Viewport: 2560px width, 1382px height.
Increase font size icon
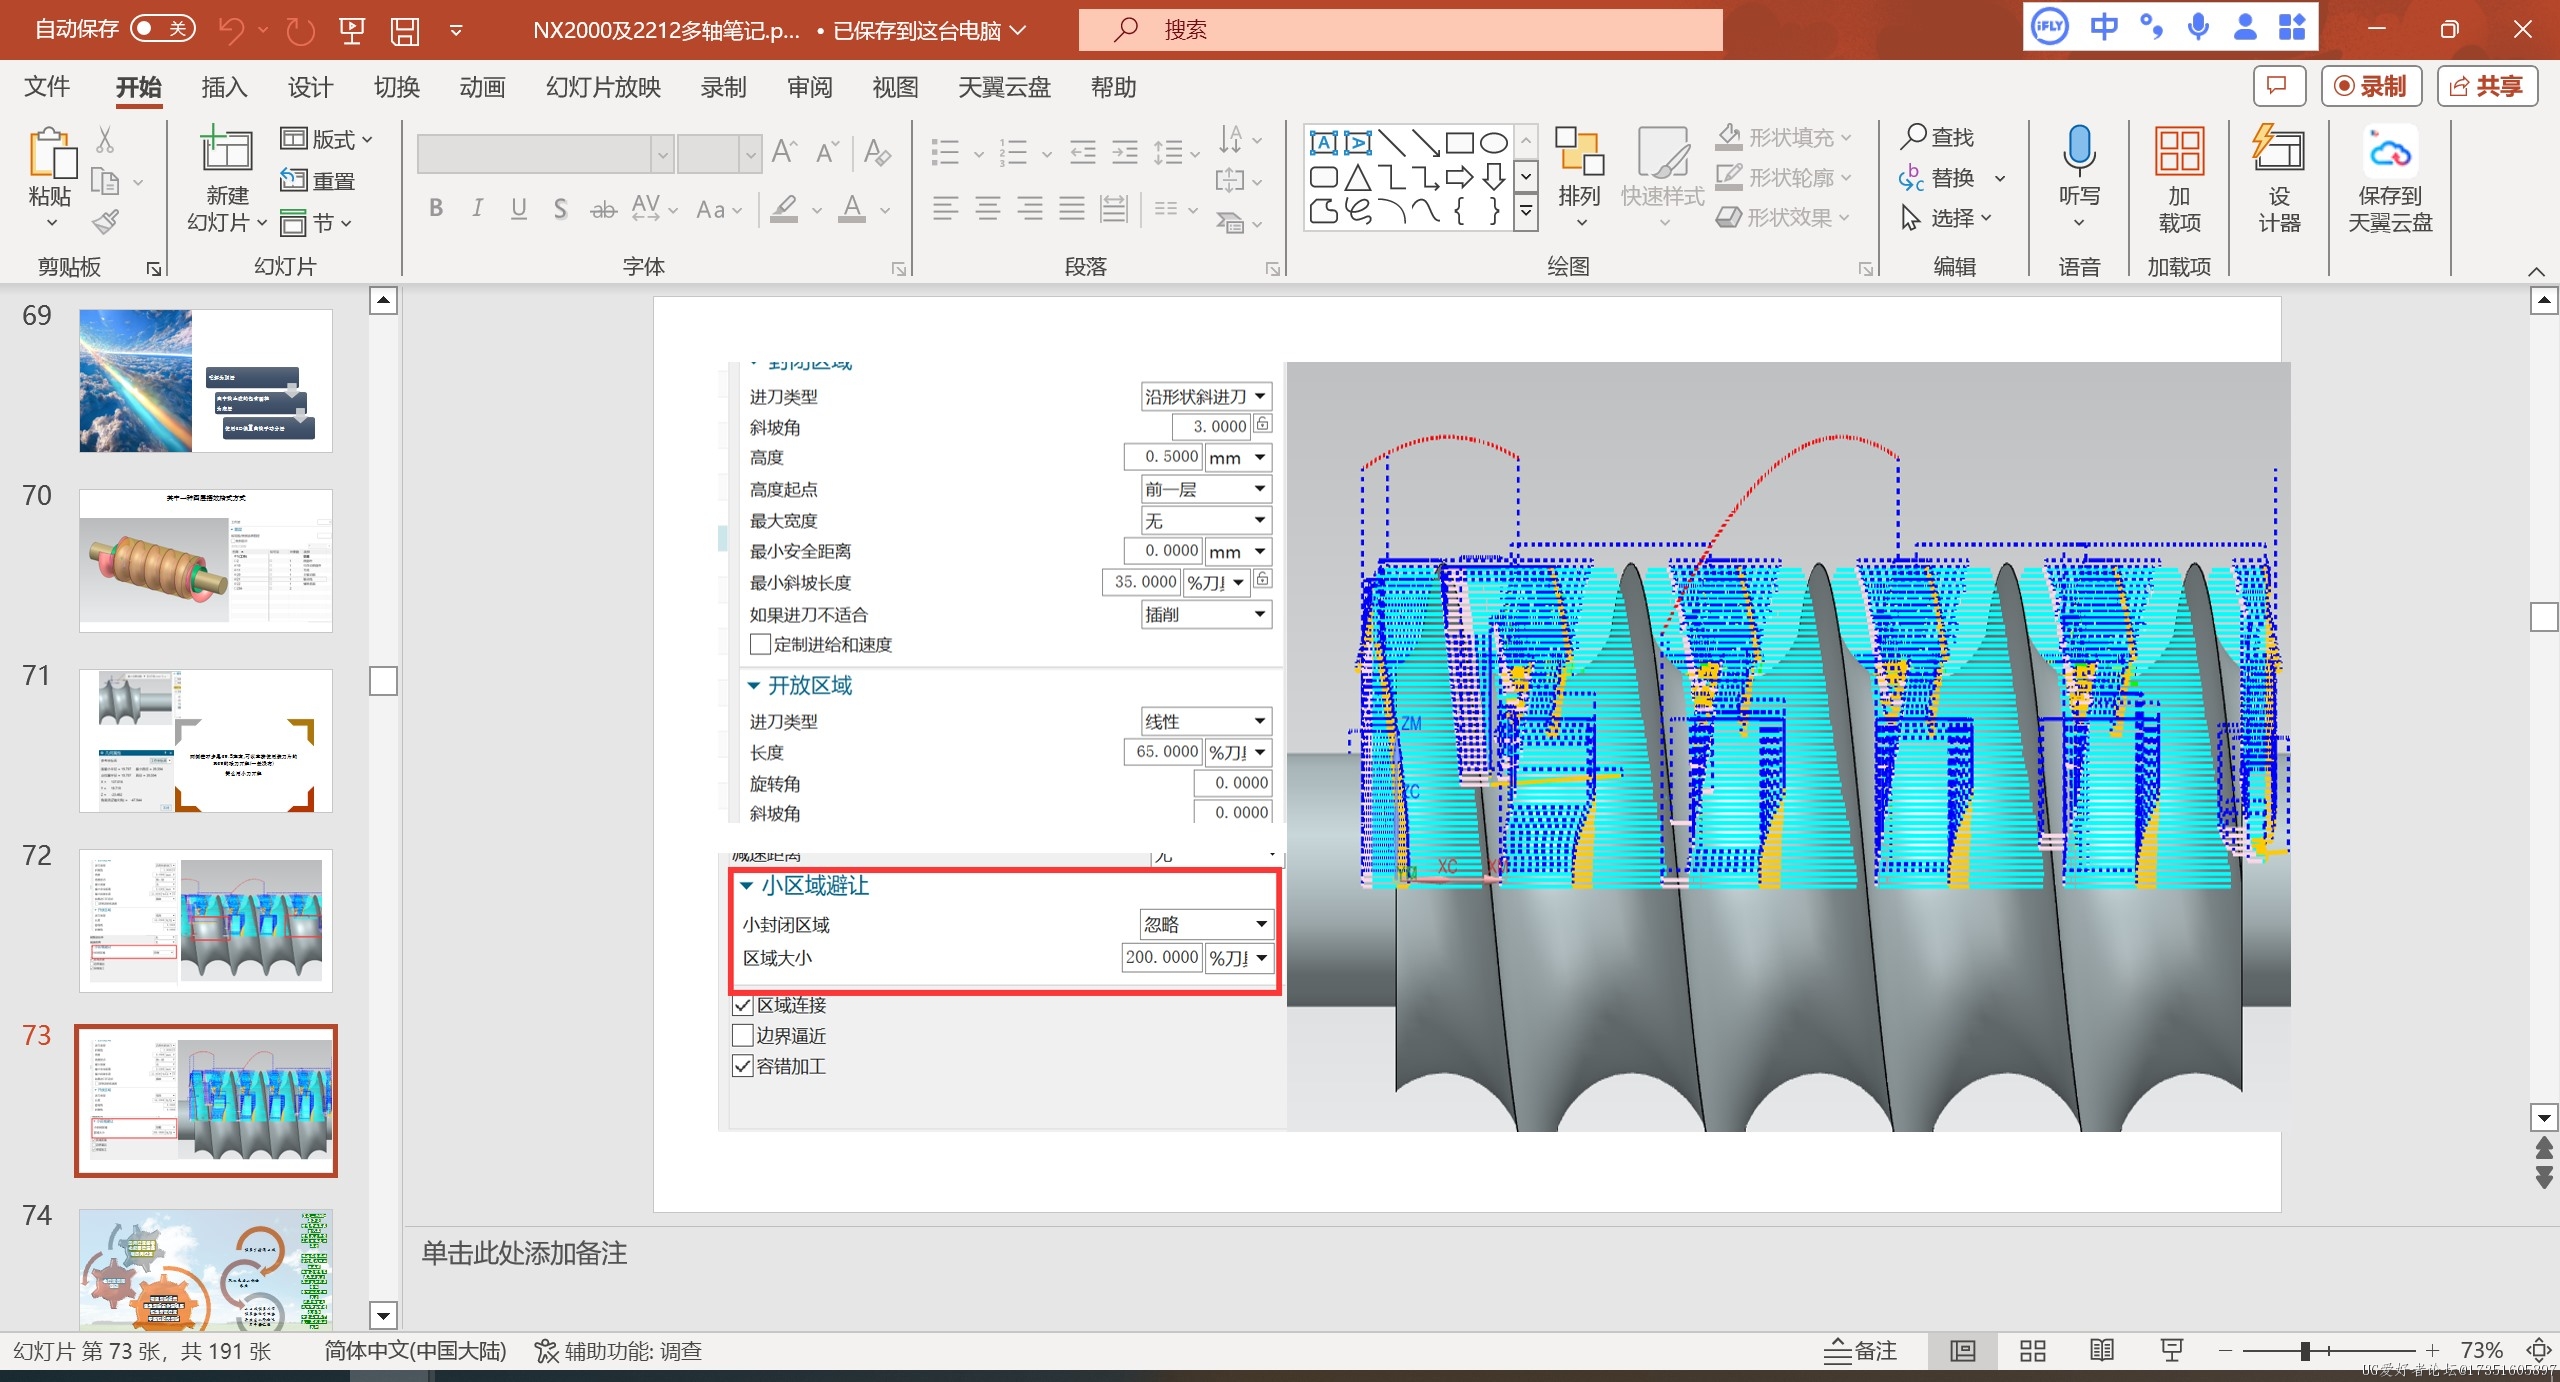click(785, 152)
